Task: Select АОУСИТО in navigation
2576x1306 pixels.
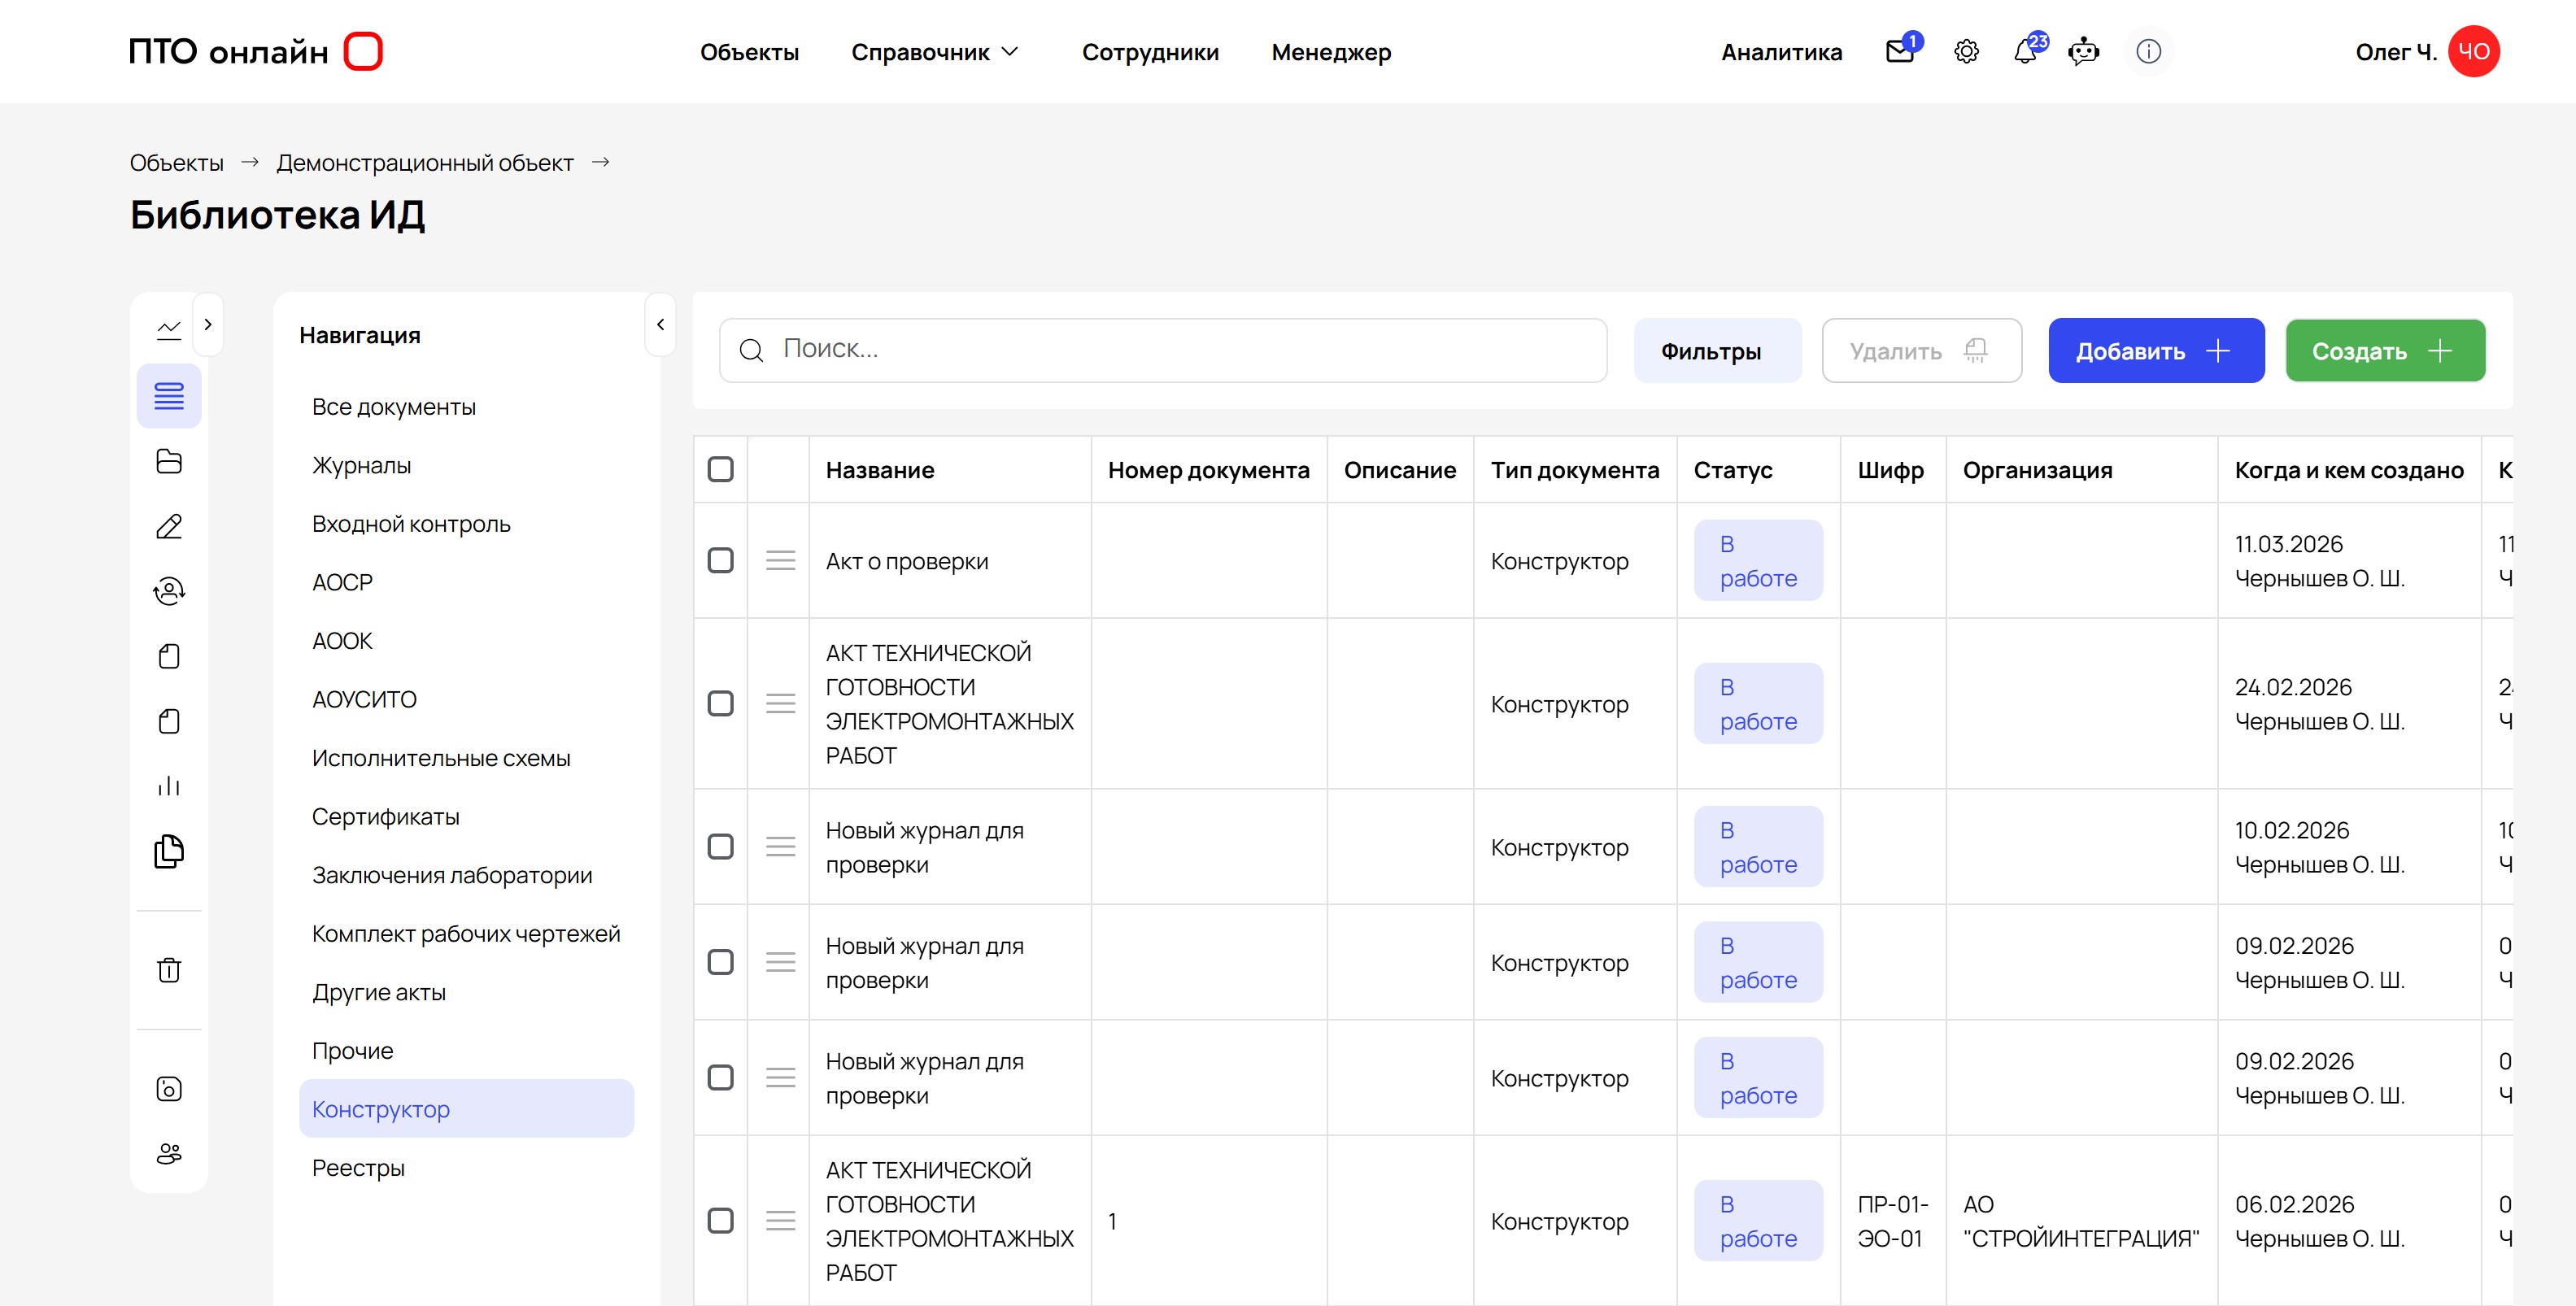Action: tap(466, 699)
